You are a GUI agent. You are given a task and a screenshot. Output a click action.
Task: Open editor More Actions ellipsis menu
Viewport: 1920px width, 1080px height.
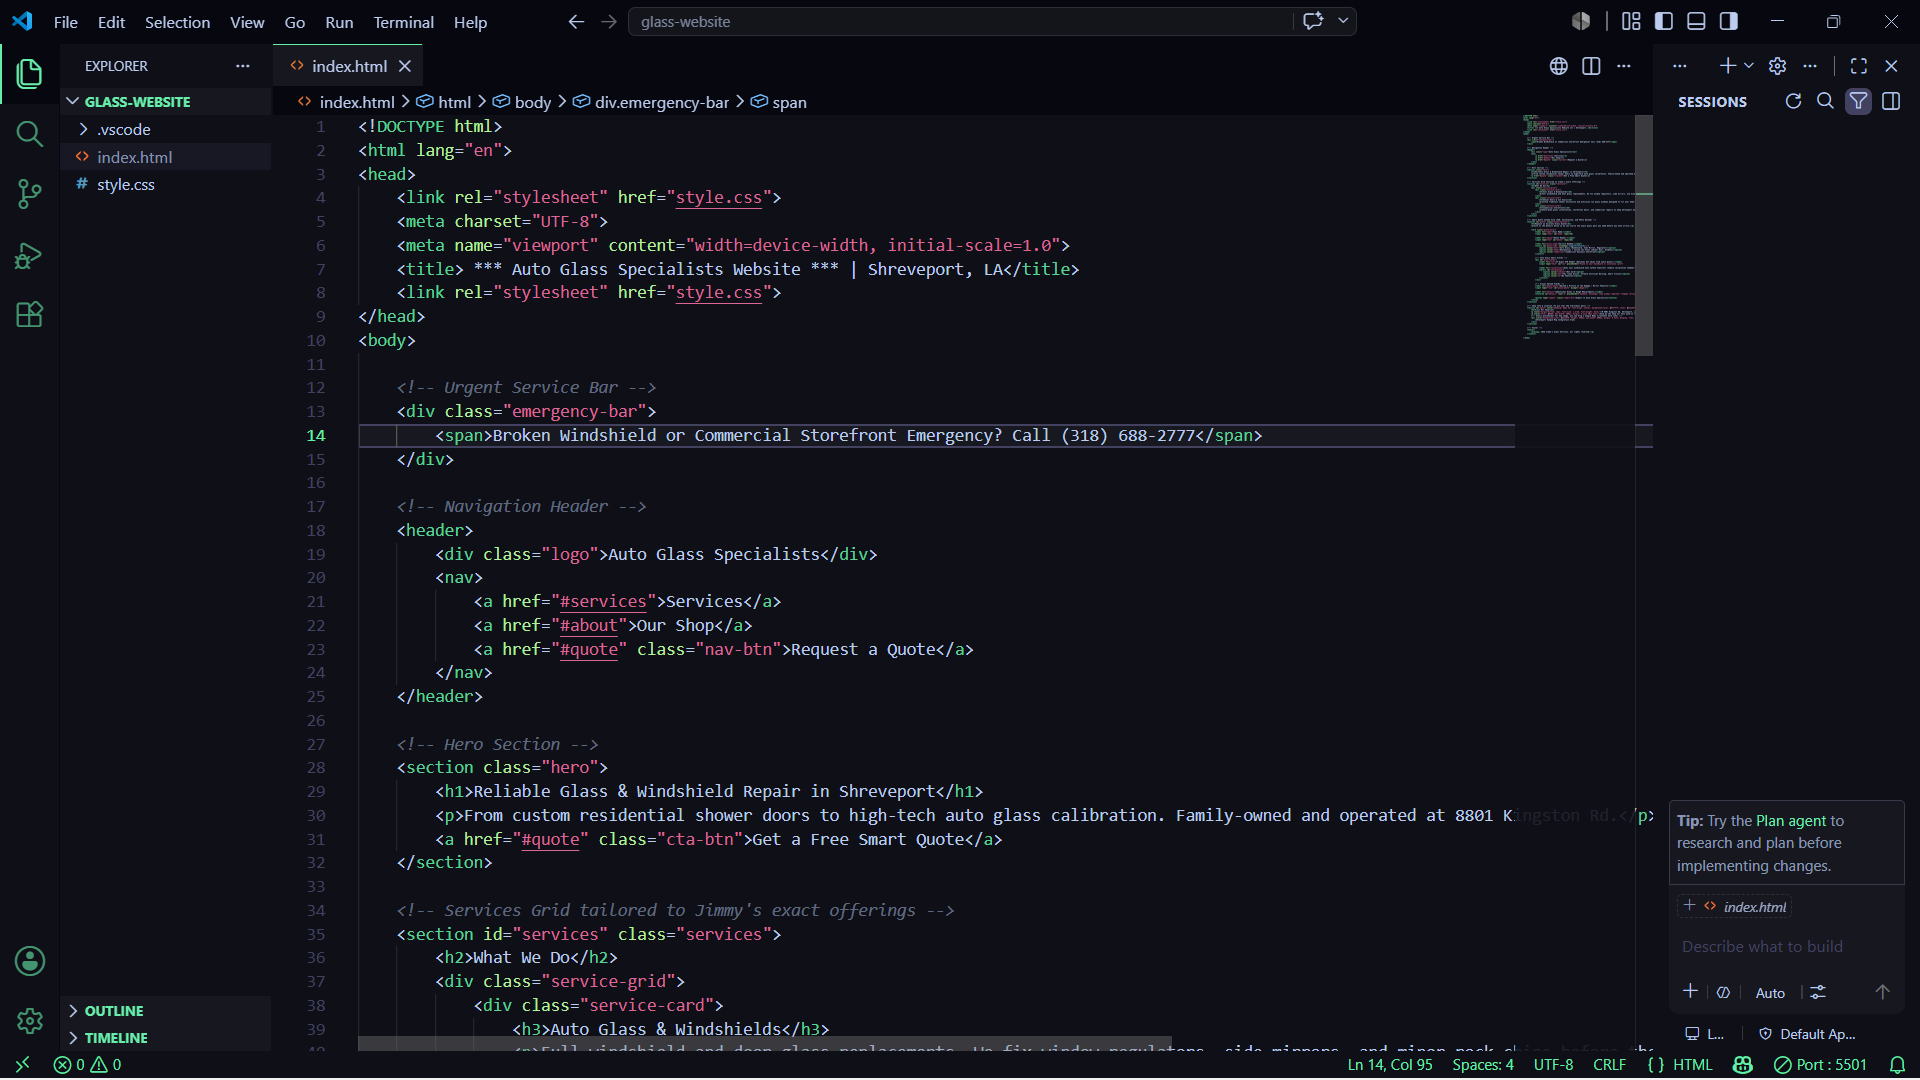click(1624, 66)
